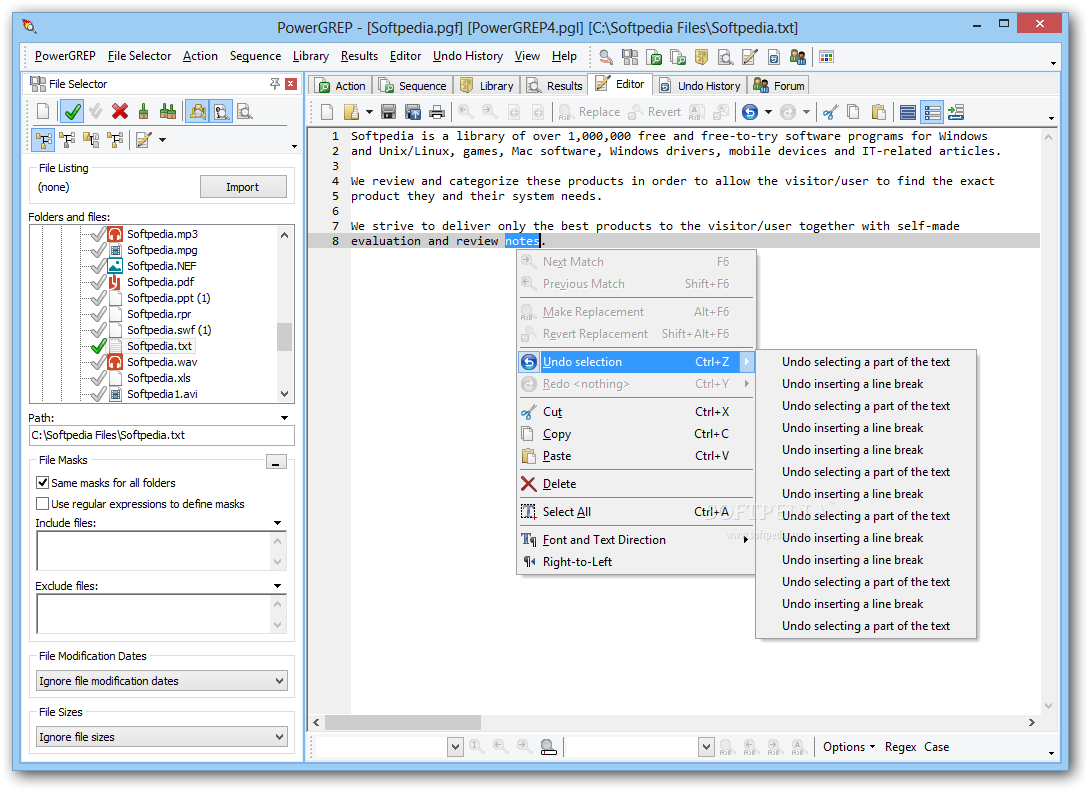Viewport: 1089px width, 791px height.
Task: Click the double green brush clear-all icon
Action: 167,112
